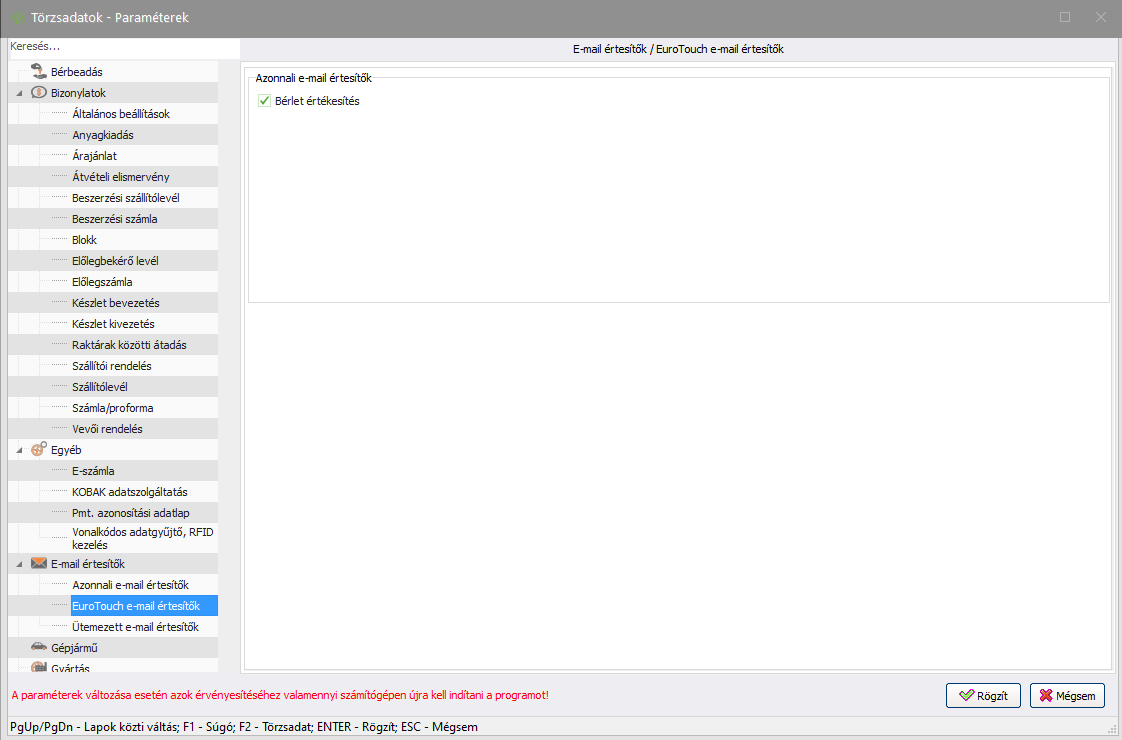The width and height of the screenshot is (1122, 740).
Task: Toggle the Bérlet értékesítés checkbox
Action: pyautogui.click(x=265, y=101)
